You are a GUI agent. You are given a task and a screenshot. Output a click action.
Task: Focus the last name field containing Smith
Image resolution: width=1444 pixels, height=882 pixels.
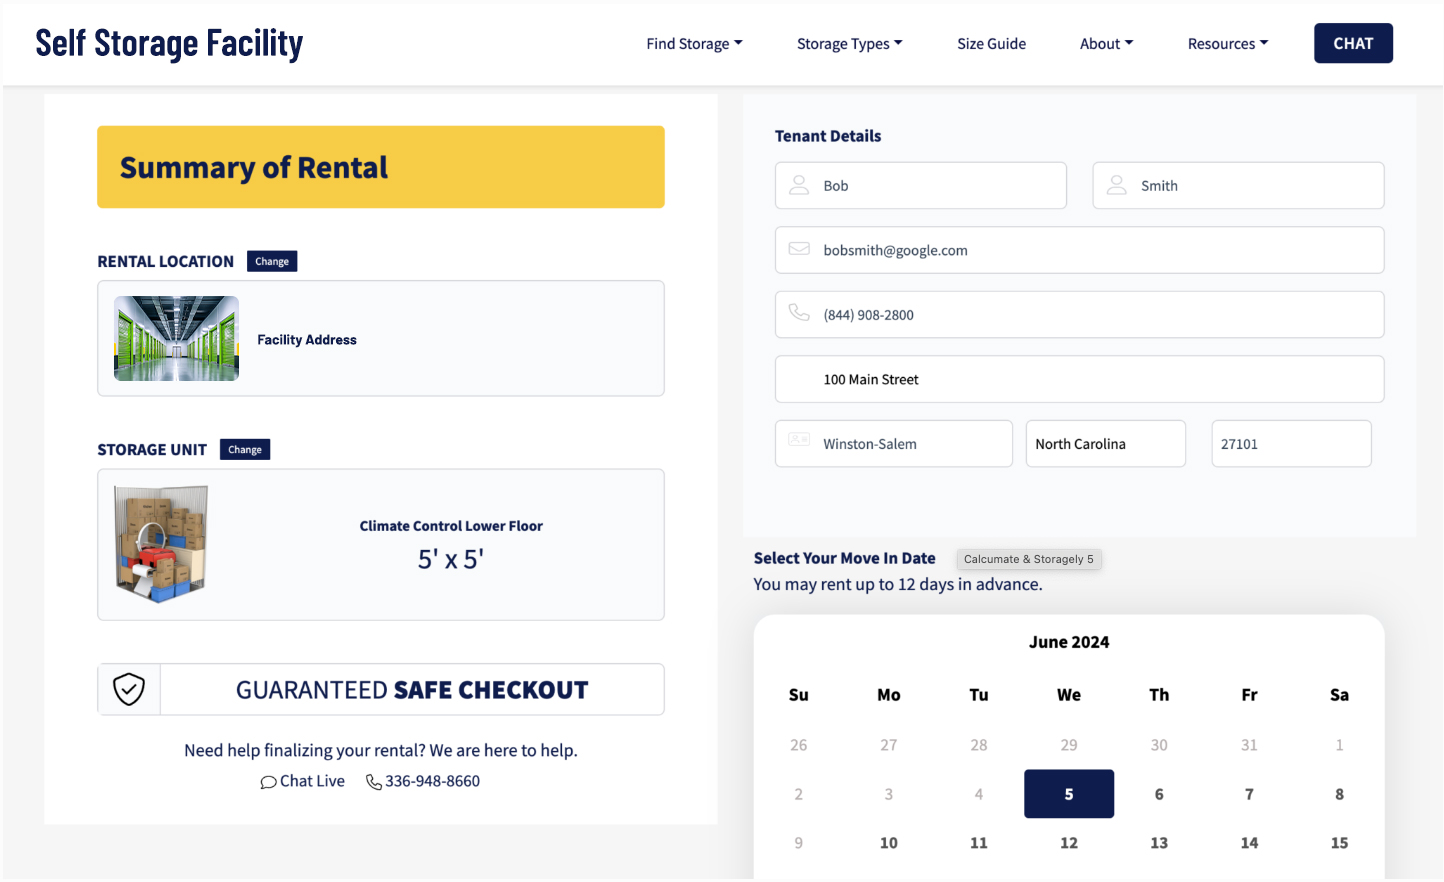[x=1238, y=186]
